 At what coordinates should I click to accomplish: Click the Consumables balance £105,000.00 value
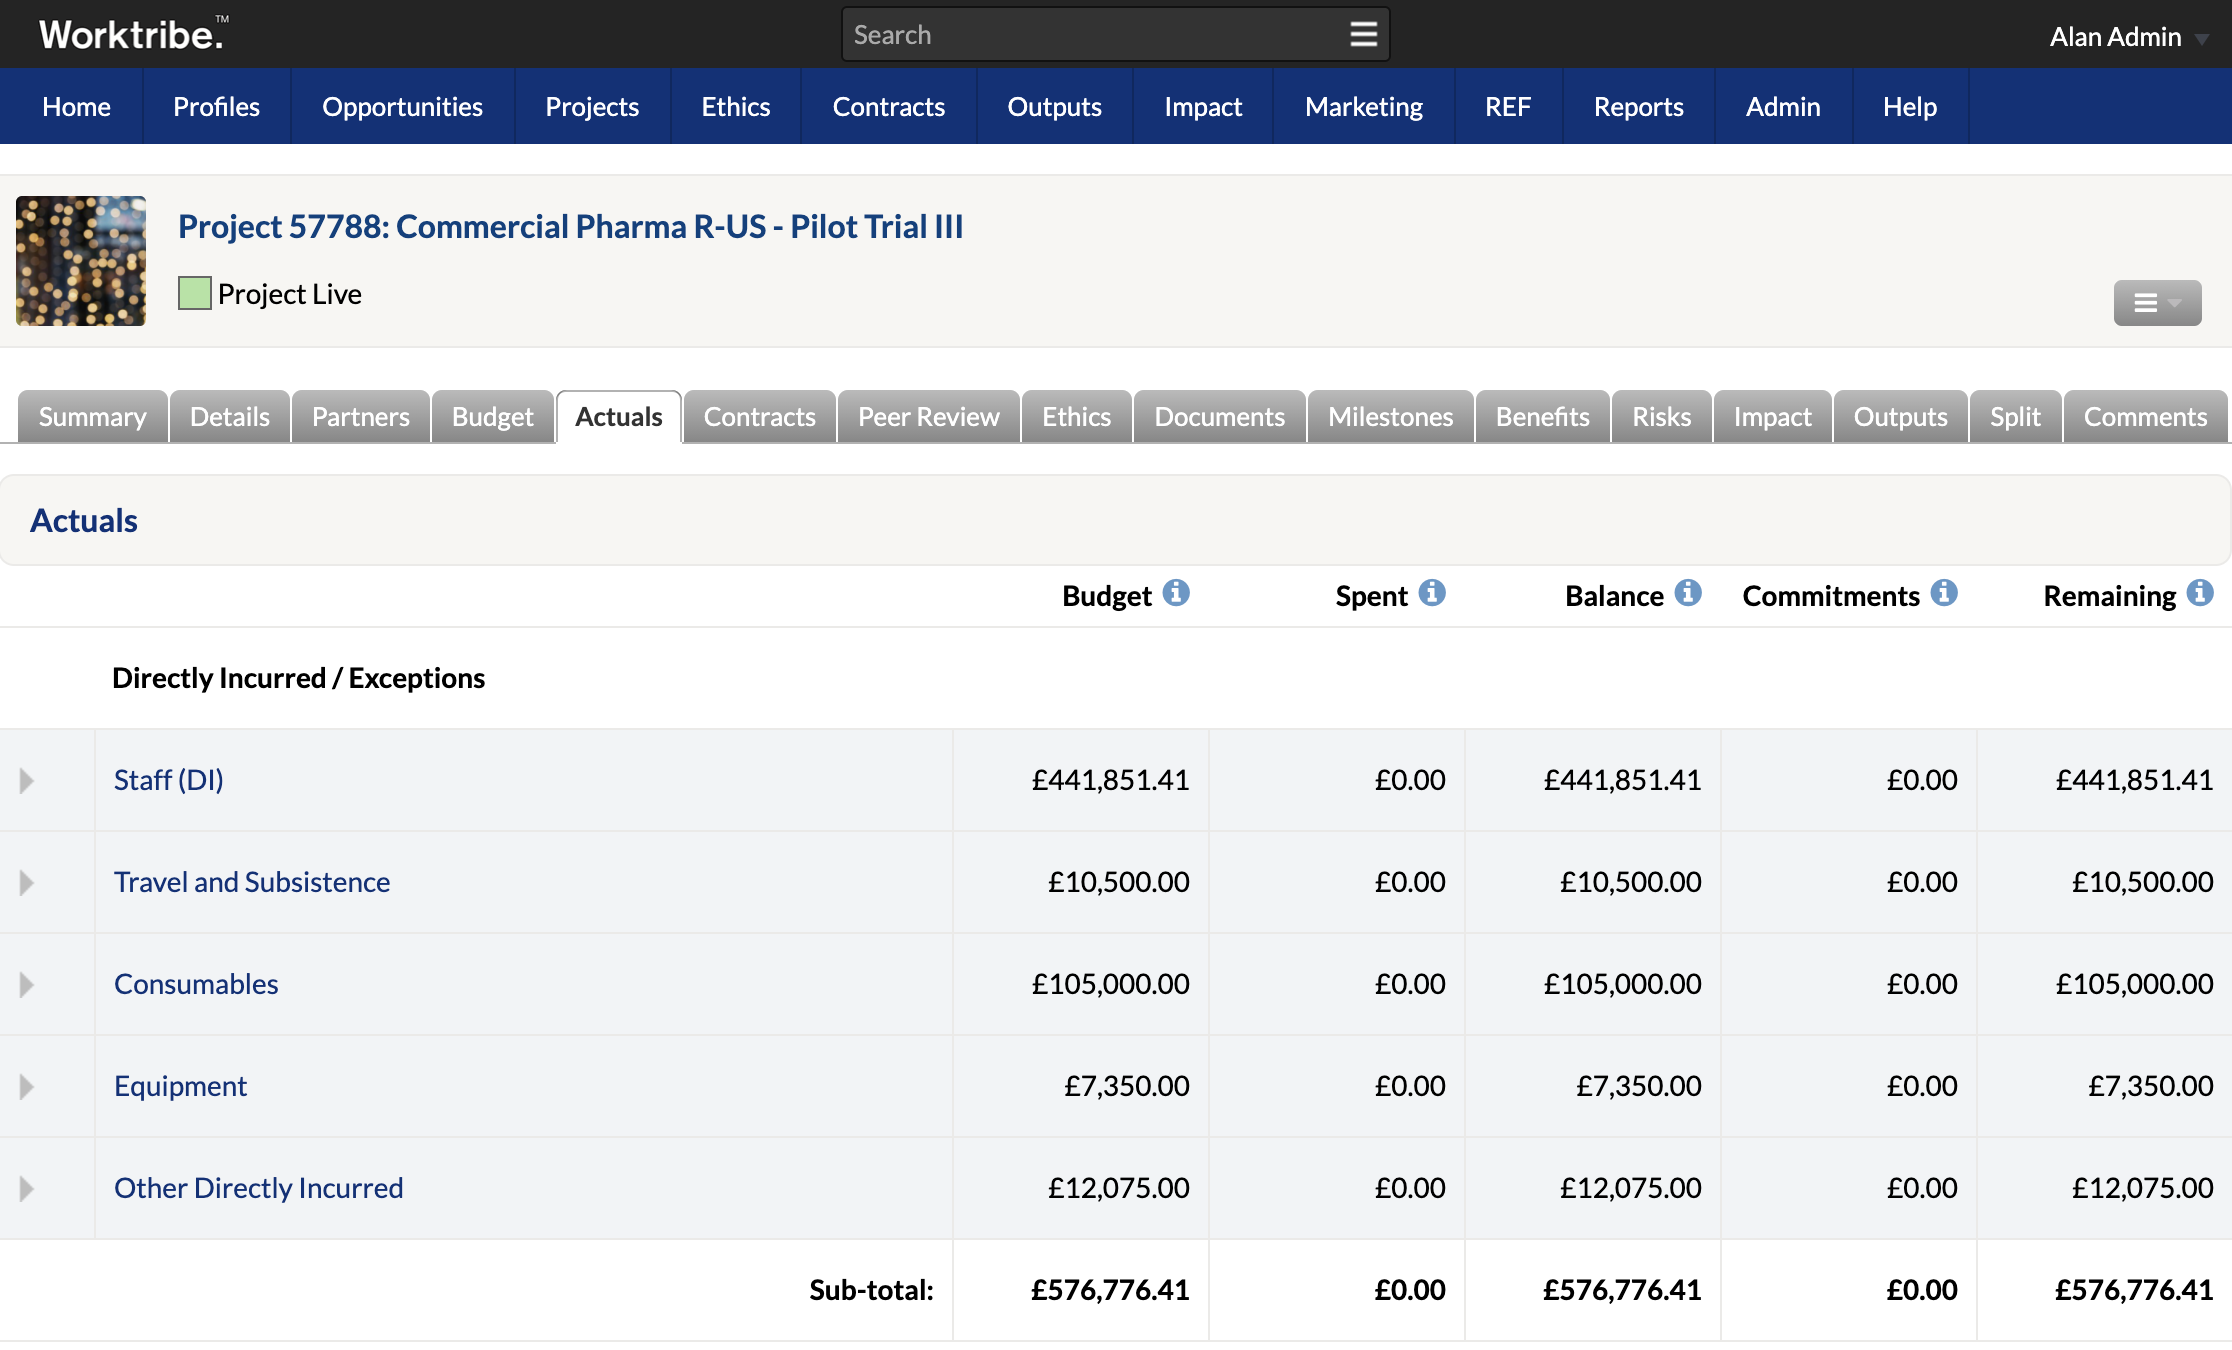[x=1622, y=984]
